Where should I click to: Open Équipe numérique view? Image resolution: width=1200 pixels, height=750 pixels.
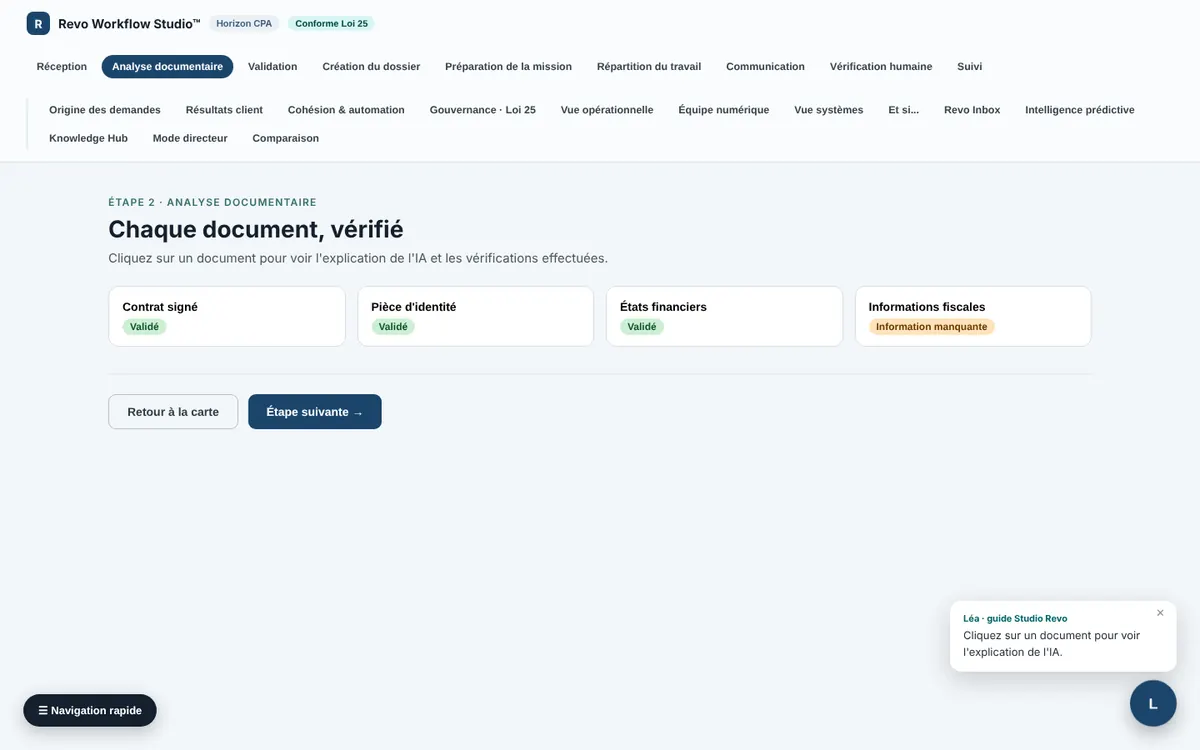point(724,110)
